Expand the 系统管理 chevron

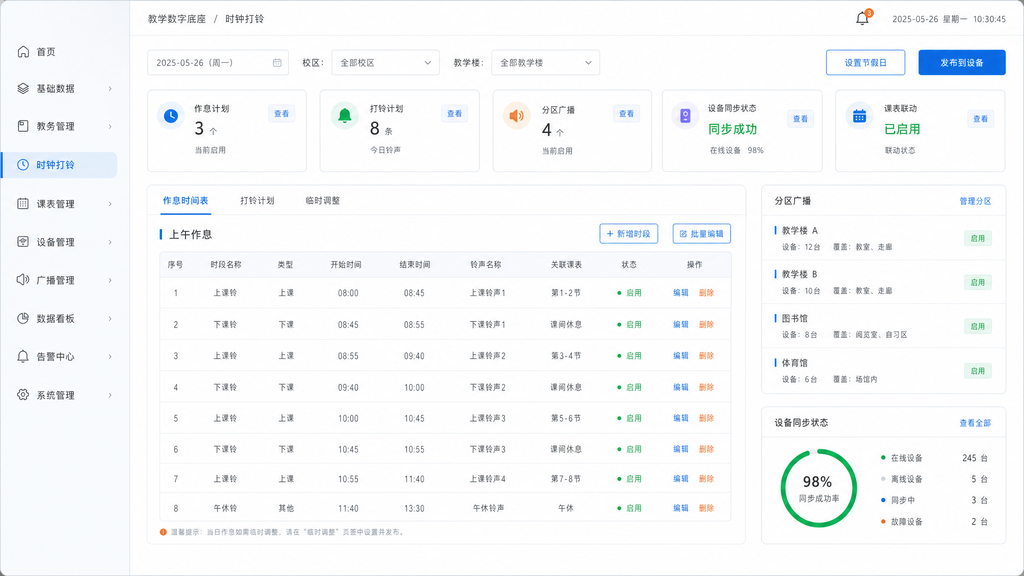click(110, 394)
